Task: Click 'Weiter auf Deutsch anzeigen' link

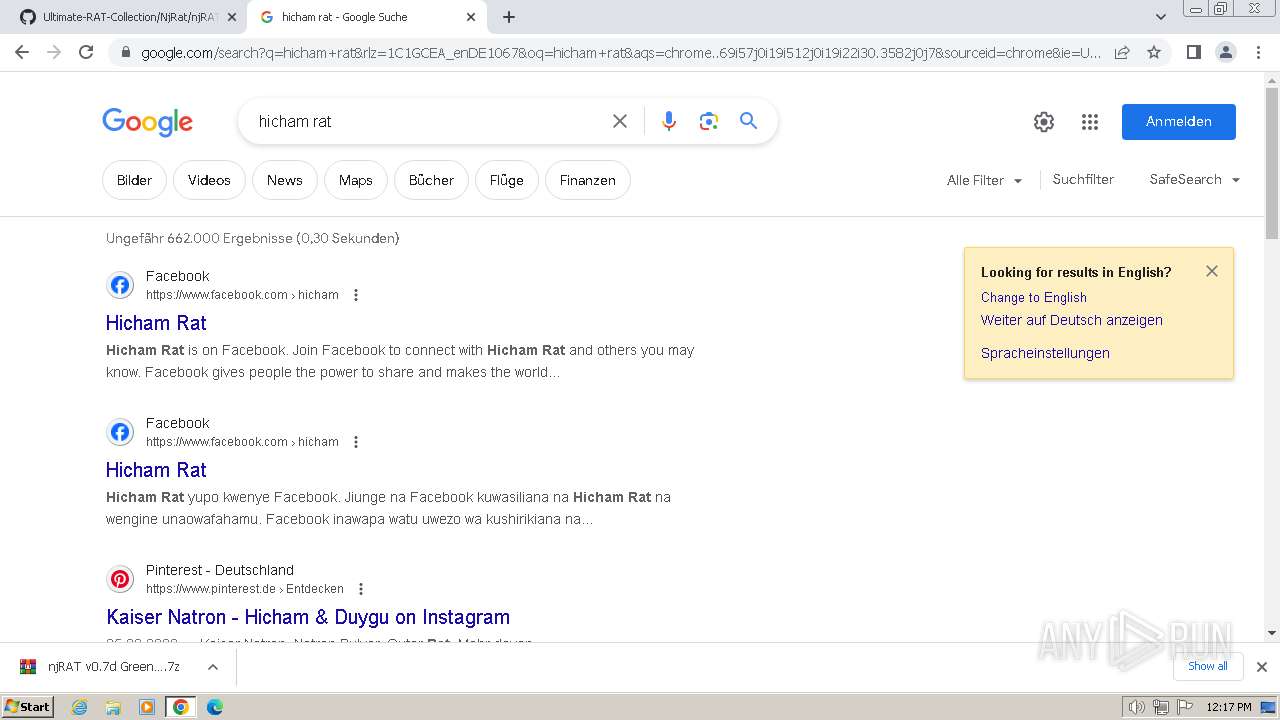Action: point(1072,320)
